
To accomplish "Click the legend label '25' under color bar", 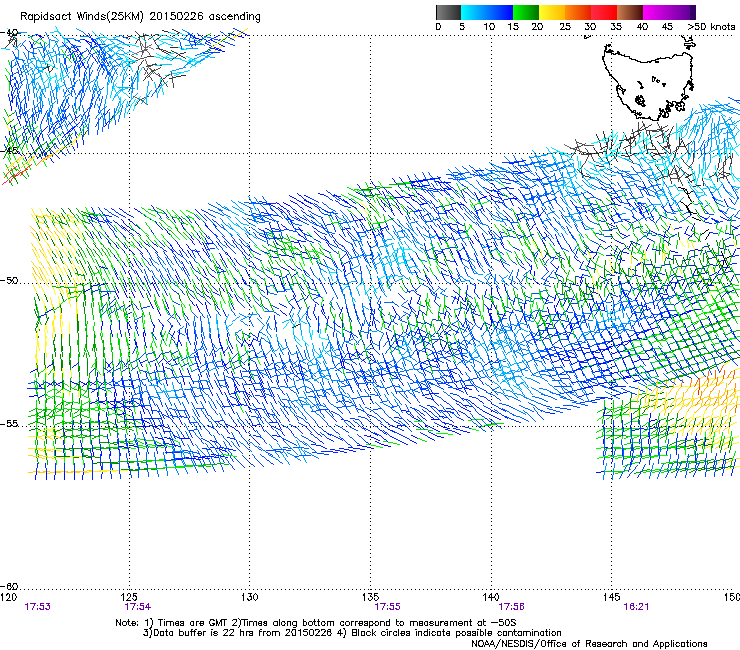I will (565, 27).
